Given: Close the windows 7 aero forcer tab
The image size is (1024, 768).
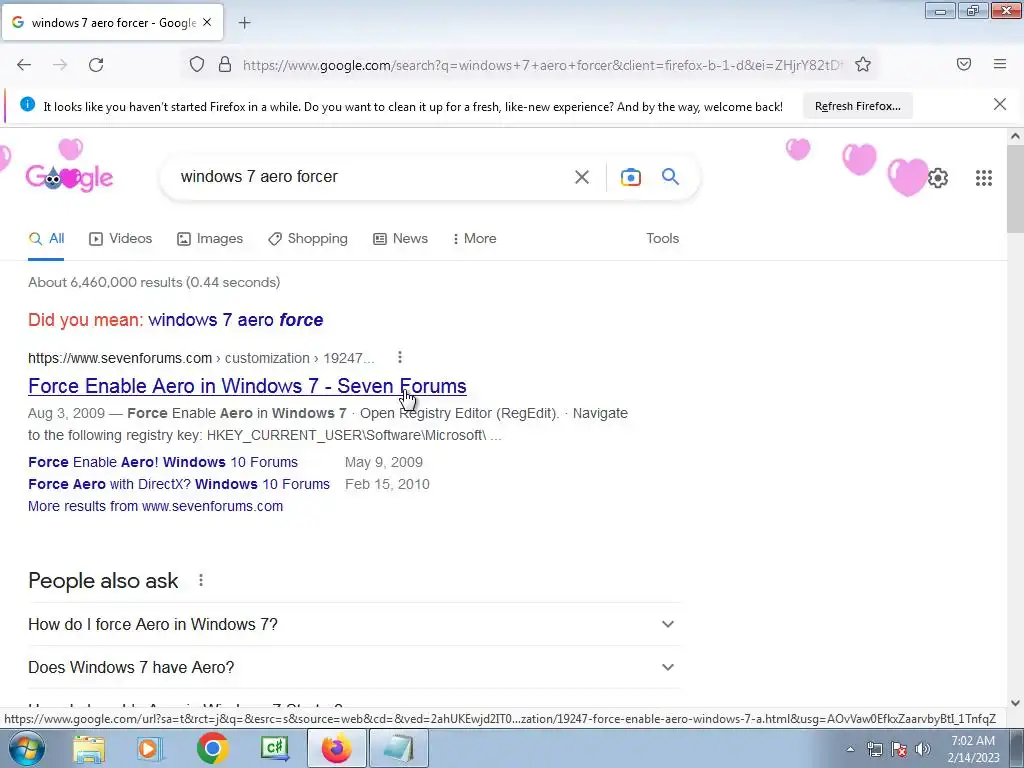Looking at the screenshot, I should (x=207, y=22).
